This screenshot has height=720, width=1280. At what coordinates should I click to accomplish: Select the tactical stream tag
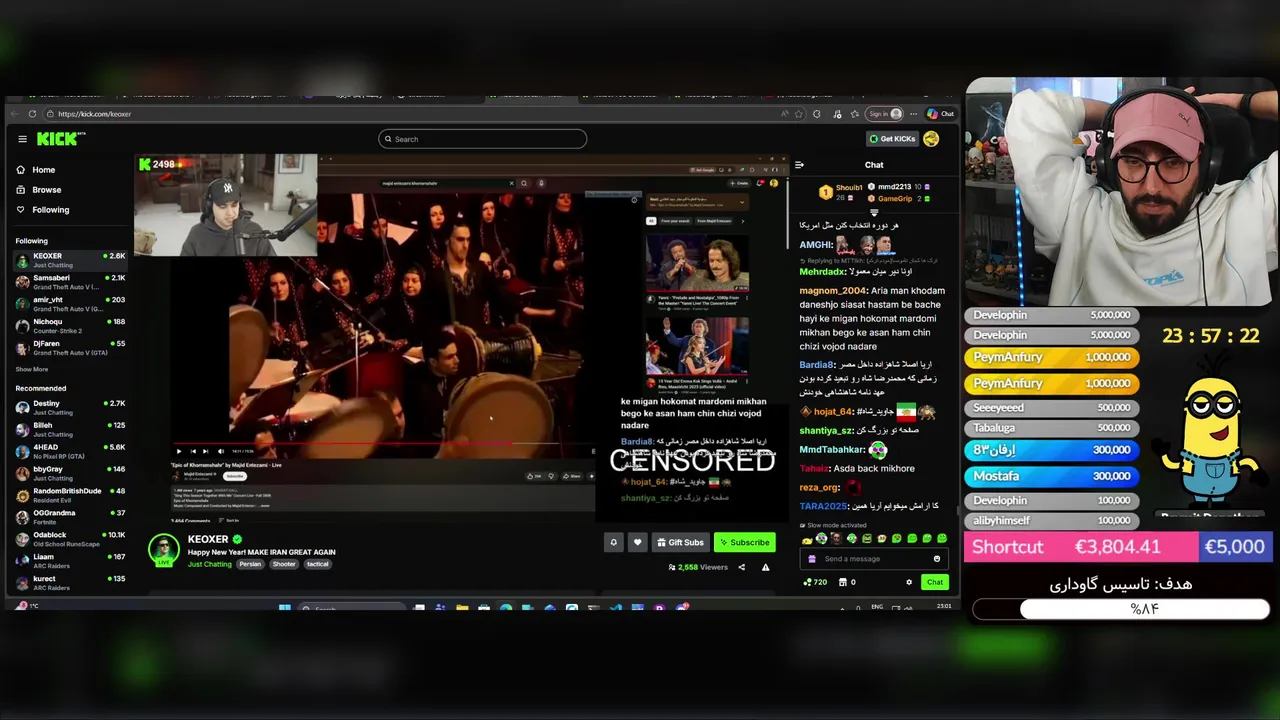point(317,564)
